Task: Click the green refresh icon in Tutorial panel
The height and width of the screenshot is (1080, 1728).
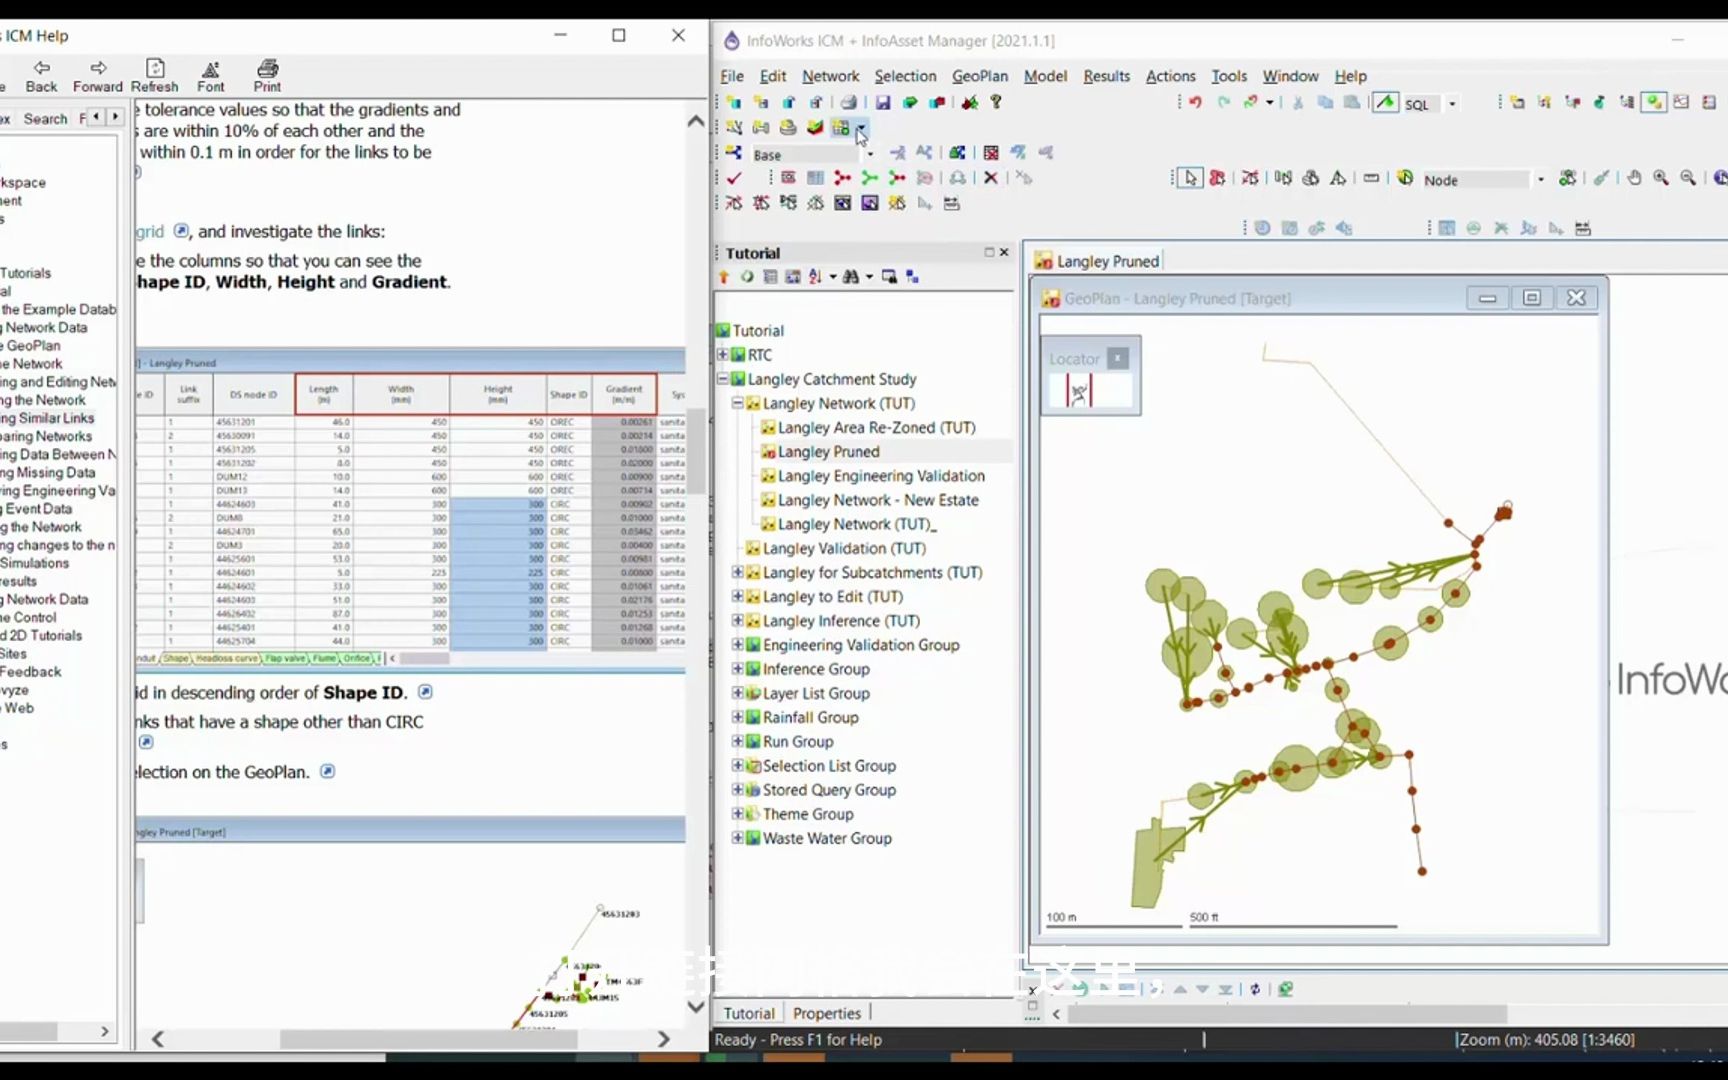Action: click(x=747, y=277)
